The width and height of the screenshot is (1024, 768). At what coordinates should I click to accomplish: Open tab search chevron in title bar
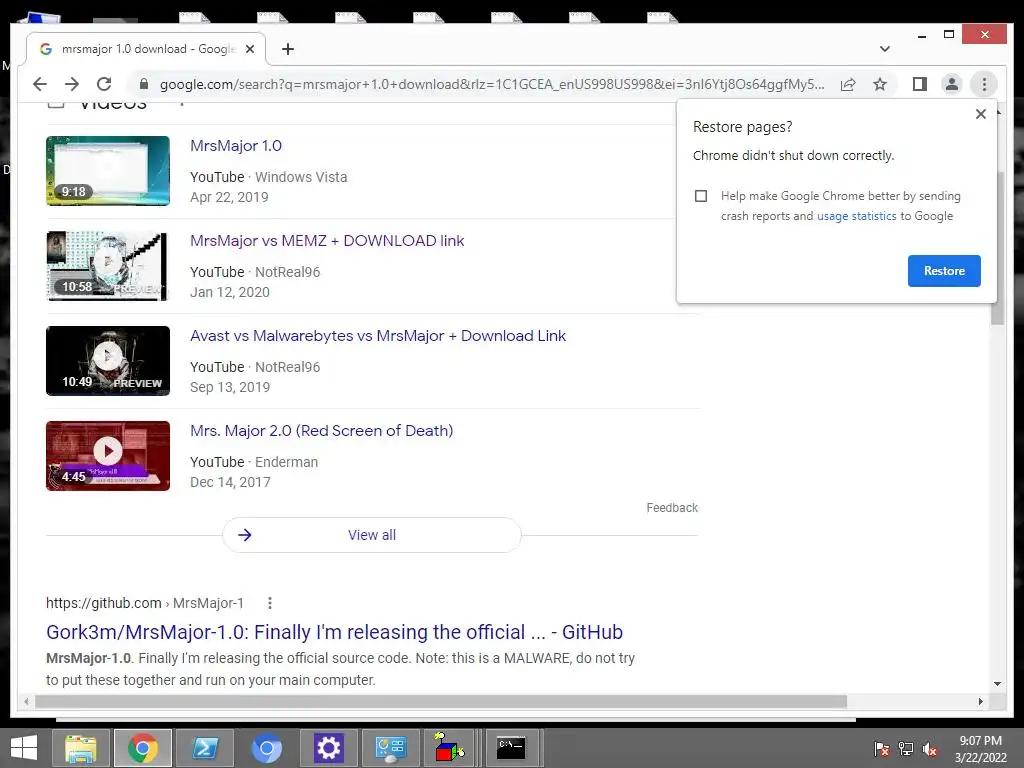click(x=884, y=49)
